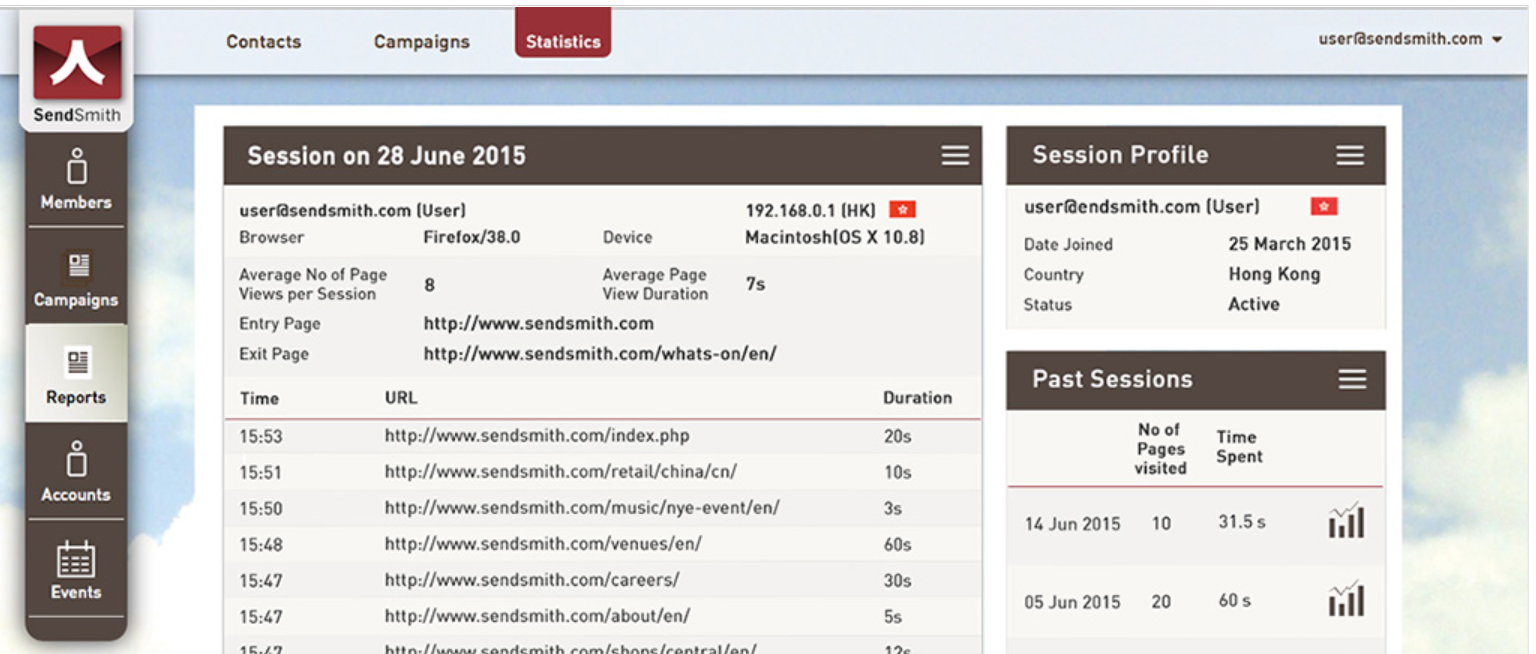
Task: Click the 7s average page view duration
Action: pyautogui.click(x=755, y=285)
